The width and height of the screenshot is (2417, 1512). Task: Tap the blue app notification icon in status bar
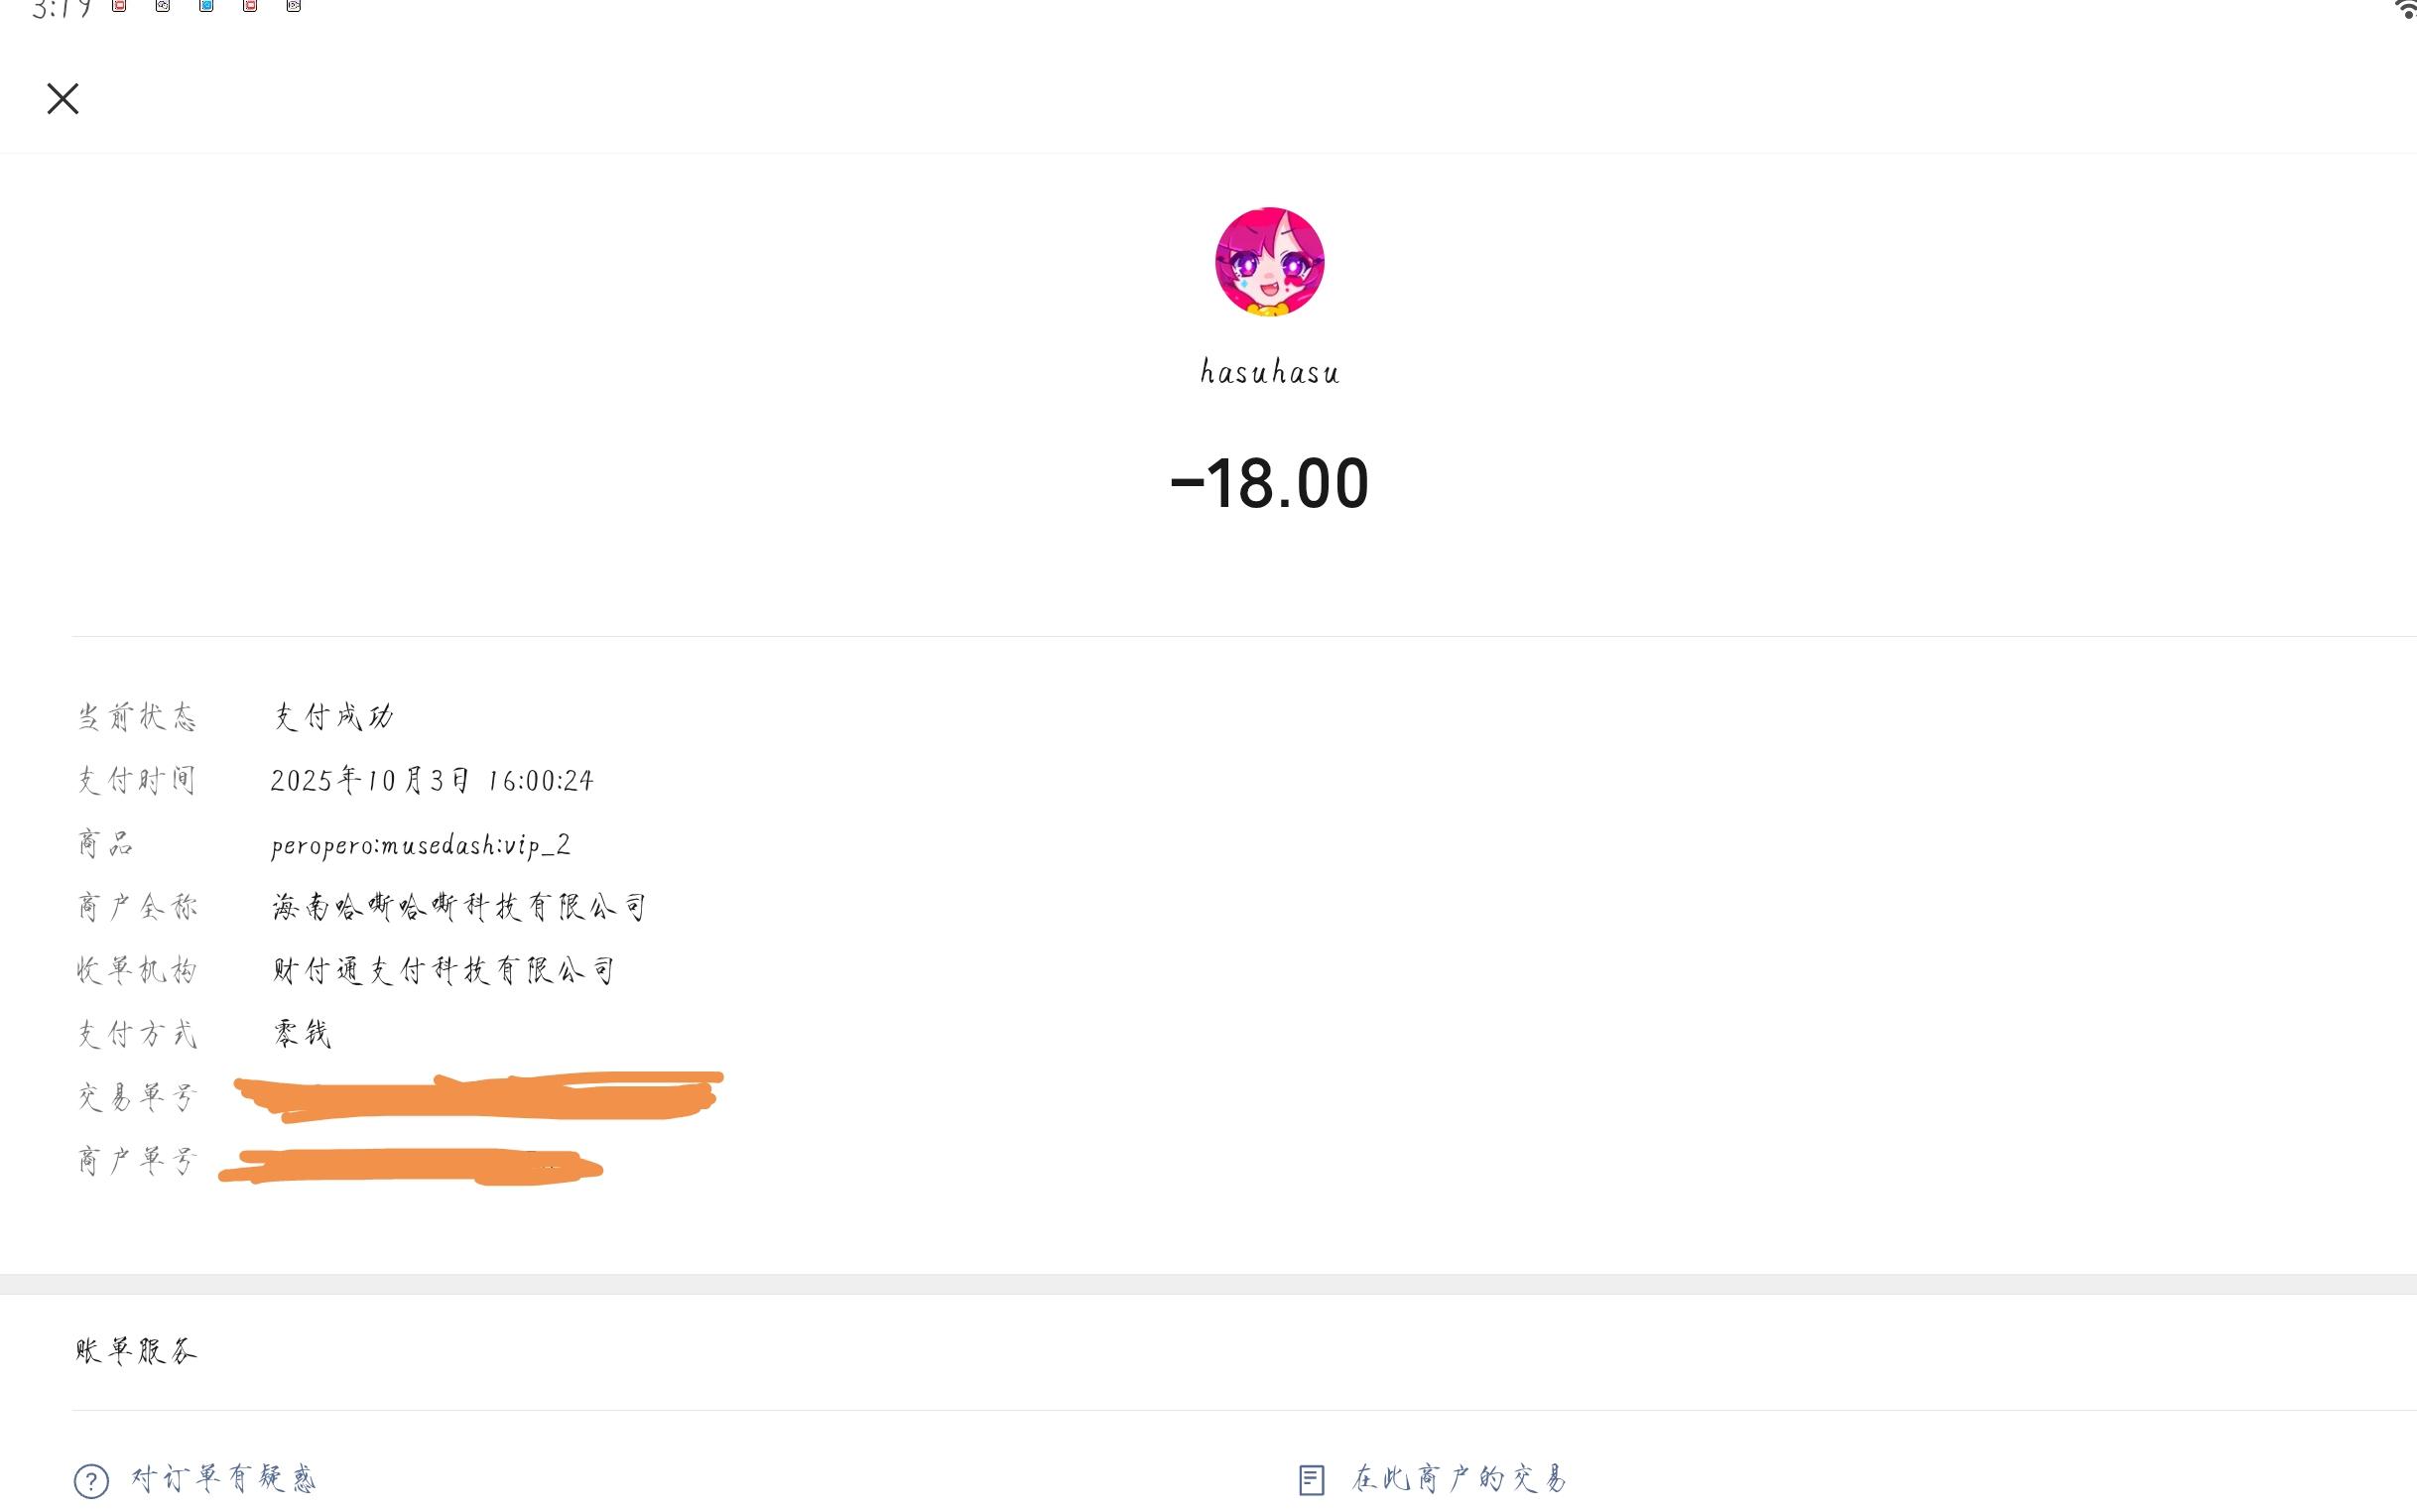206,7
